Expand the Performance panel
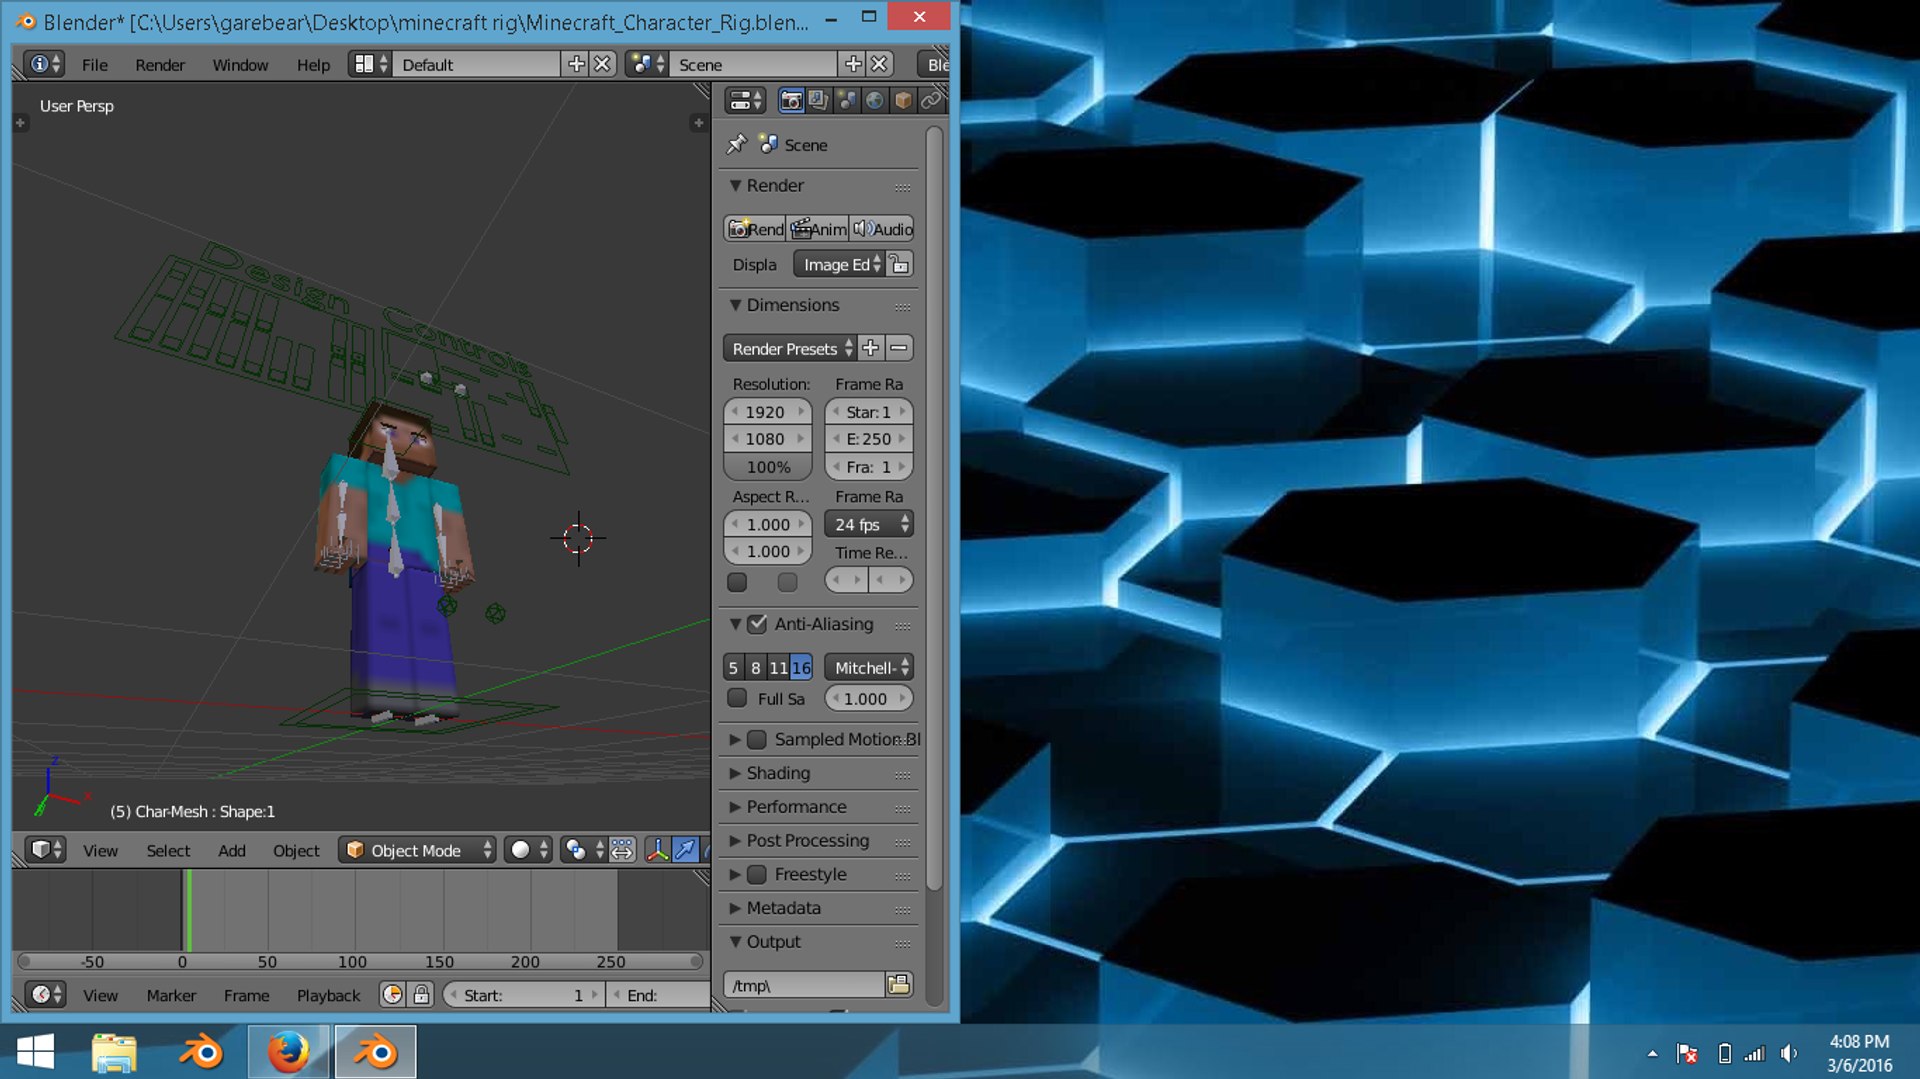1920x1079 pixels. point(735,807)
